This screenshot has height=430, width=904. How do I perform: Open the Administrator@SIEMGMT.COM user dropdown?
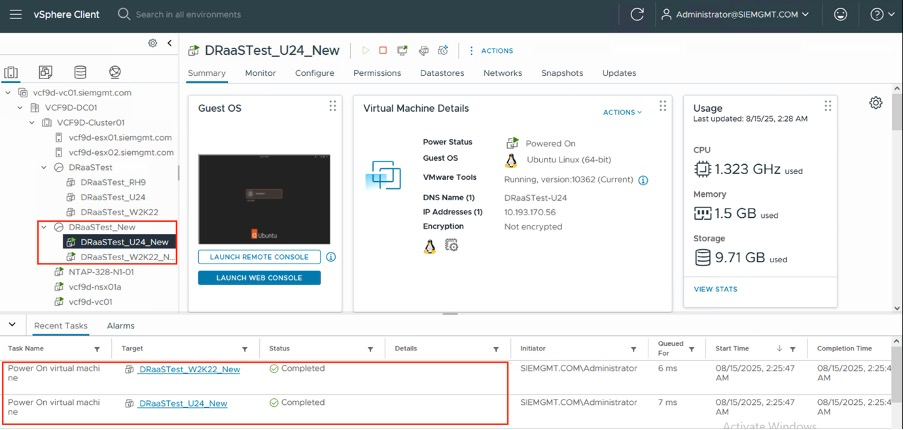735,15
